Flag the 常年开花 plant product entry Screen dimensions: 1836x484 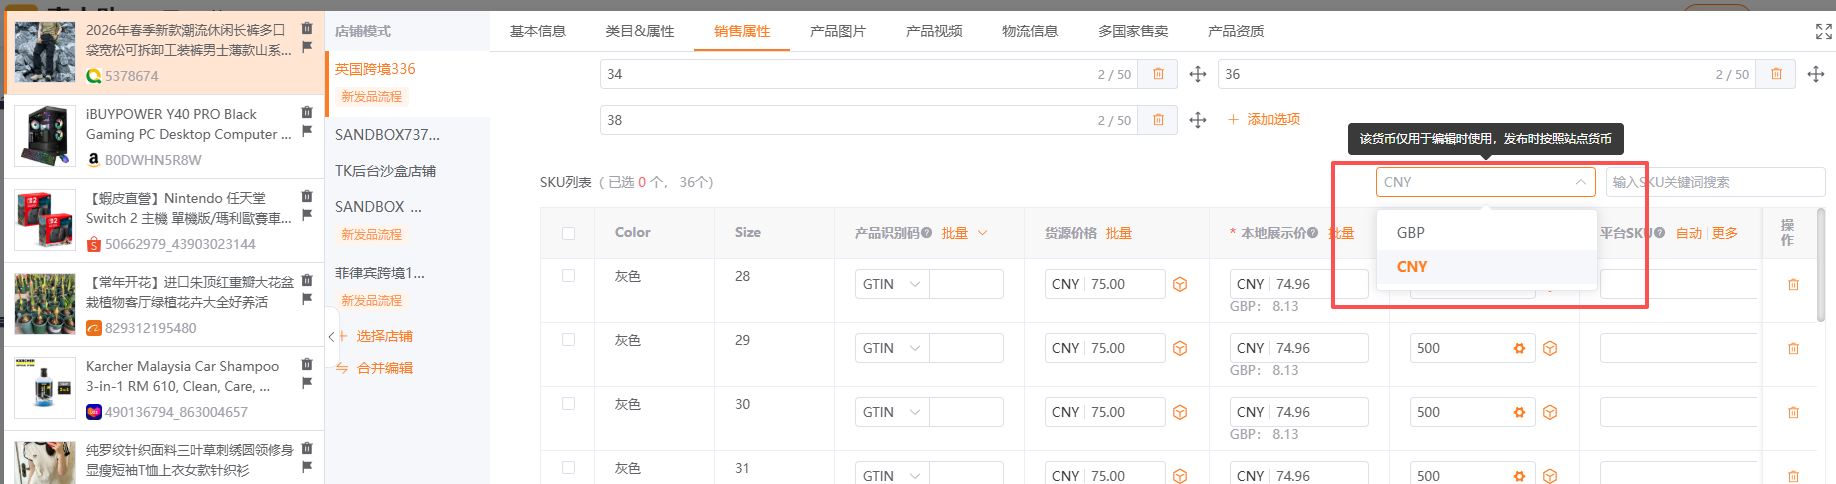pos(307,299)
